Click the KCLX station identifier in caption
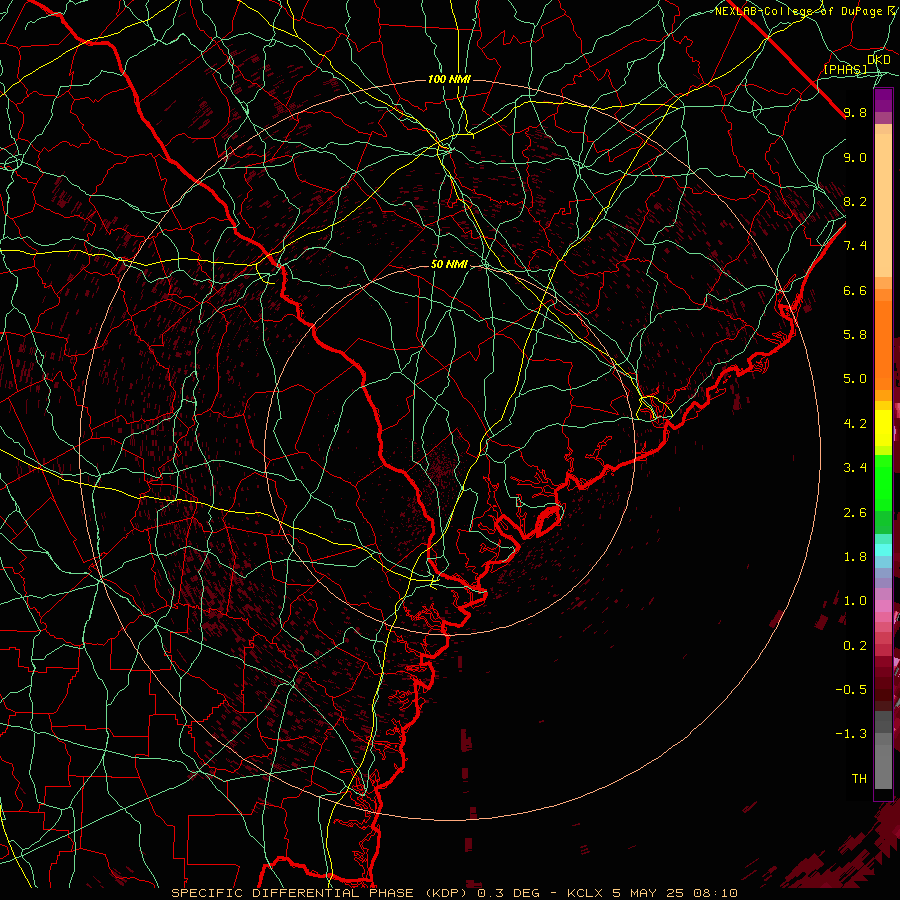Viewport: 900px width, 900px height. pyautogui.click(x=585, y=893)
